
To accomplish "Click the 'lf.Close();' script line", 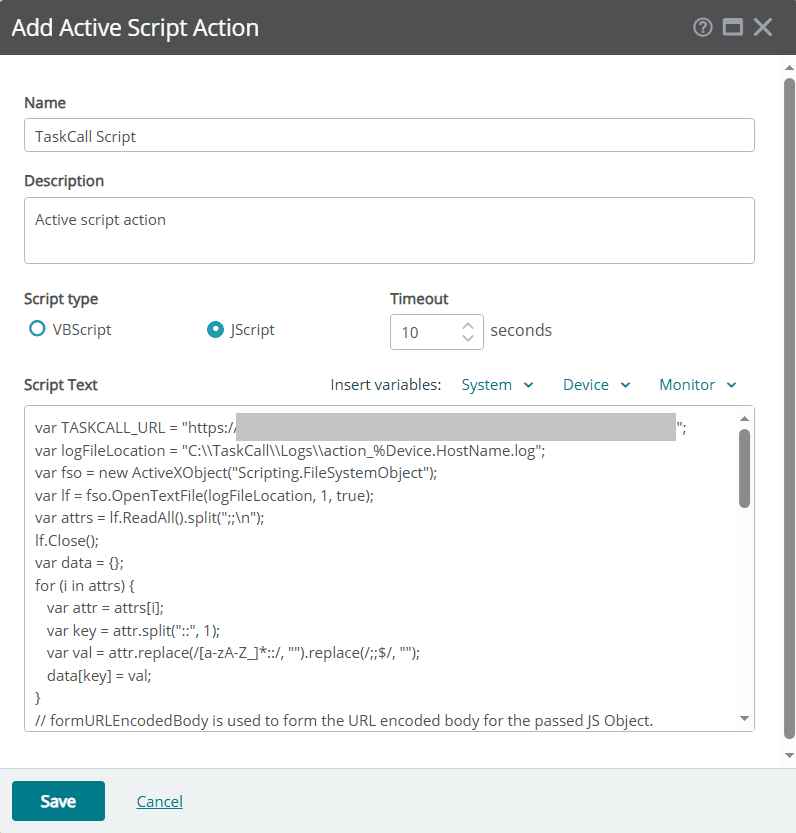I will [x=67, y=540].
